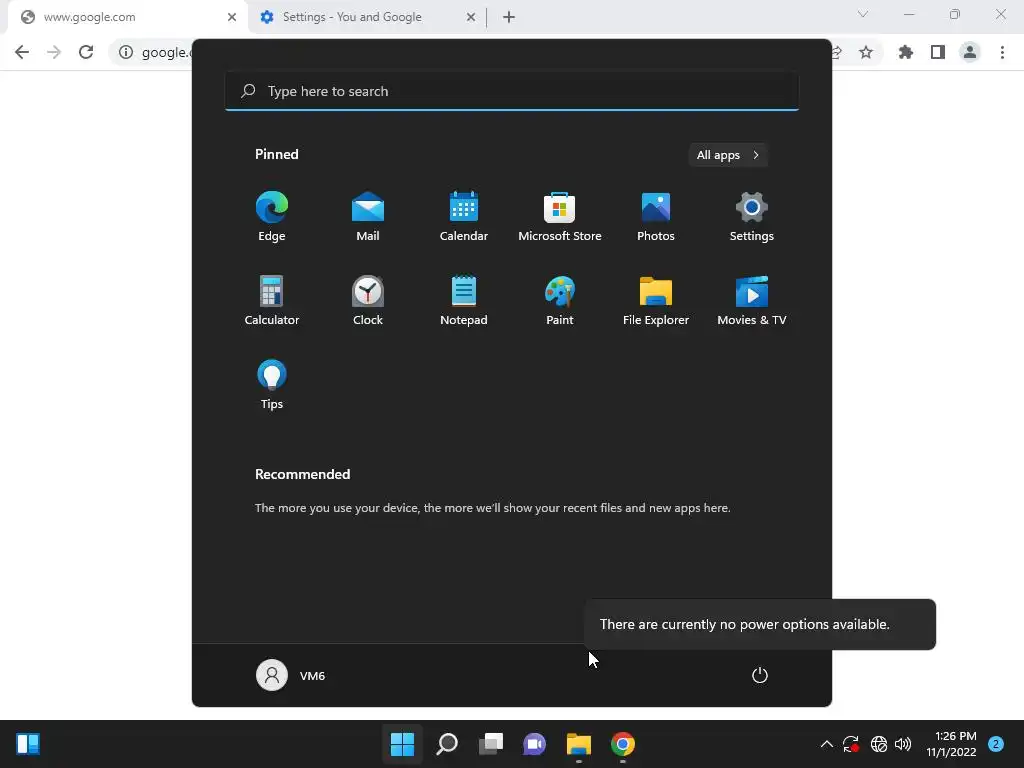Open the Calendar app
This screenshot has height=768, width=1024.
click(464, 217)
